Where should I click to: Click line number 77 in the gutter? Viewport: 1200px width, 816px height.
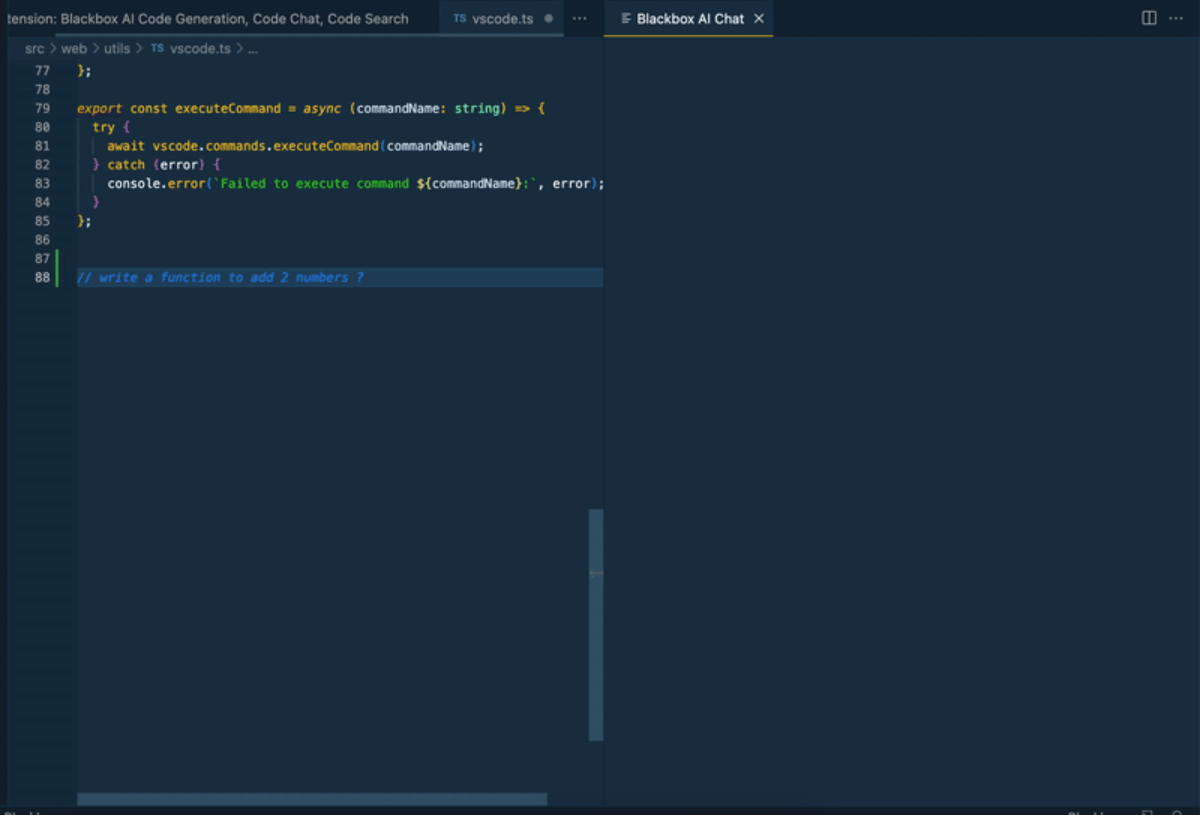pyautogui.click(x=42, y=71)
